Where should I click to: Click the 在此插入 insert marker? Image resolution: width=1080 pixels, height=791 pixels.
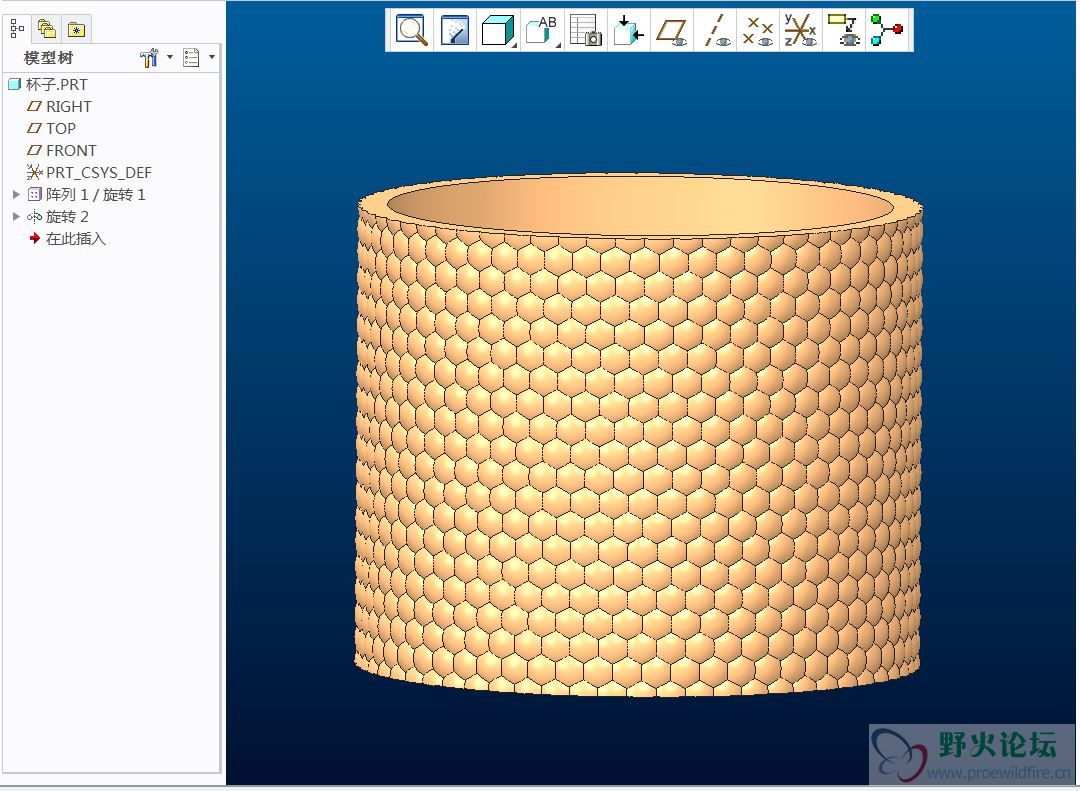[75, 238]
